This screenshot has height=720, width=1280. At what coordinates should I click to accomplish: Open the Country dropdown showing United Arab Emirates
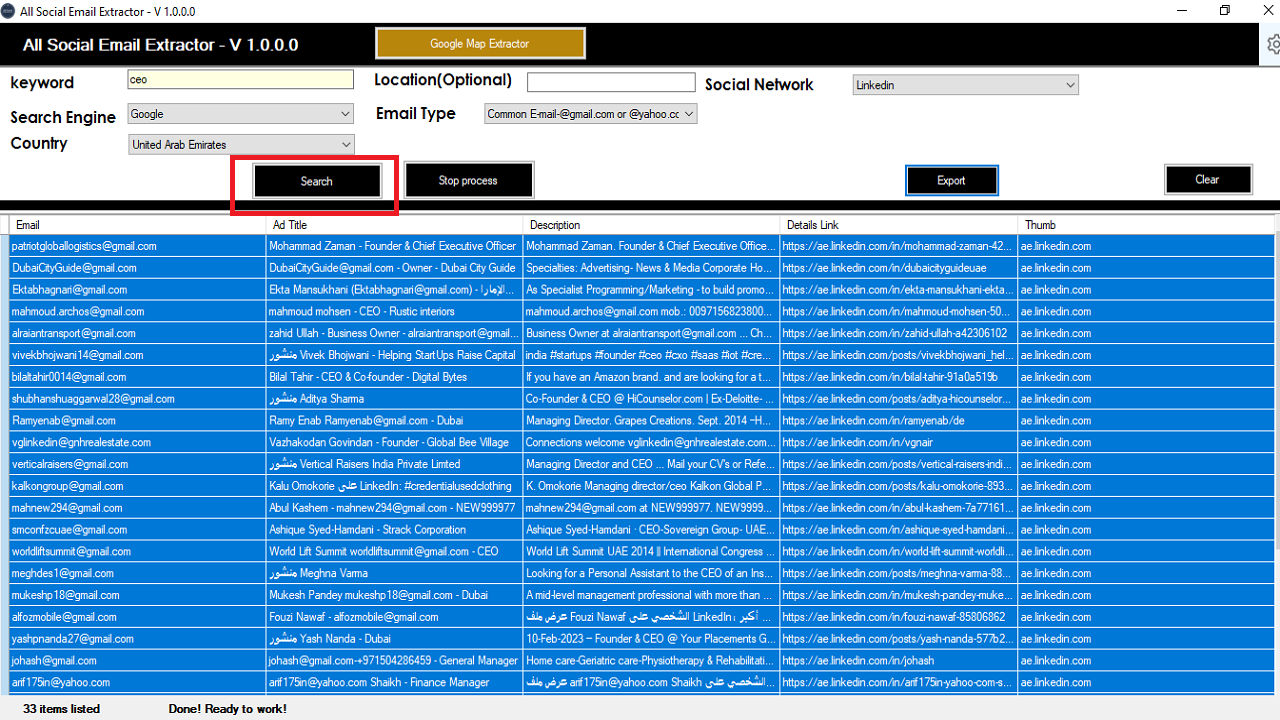240,144
